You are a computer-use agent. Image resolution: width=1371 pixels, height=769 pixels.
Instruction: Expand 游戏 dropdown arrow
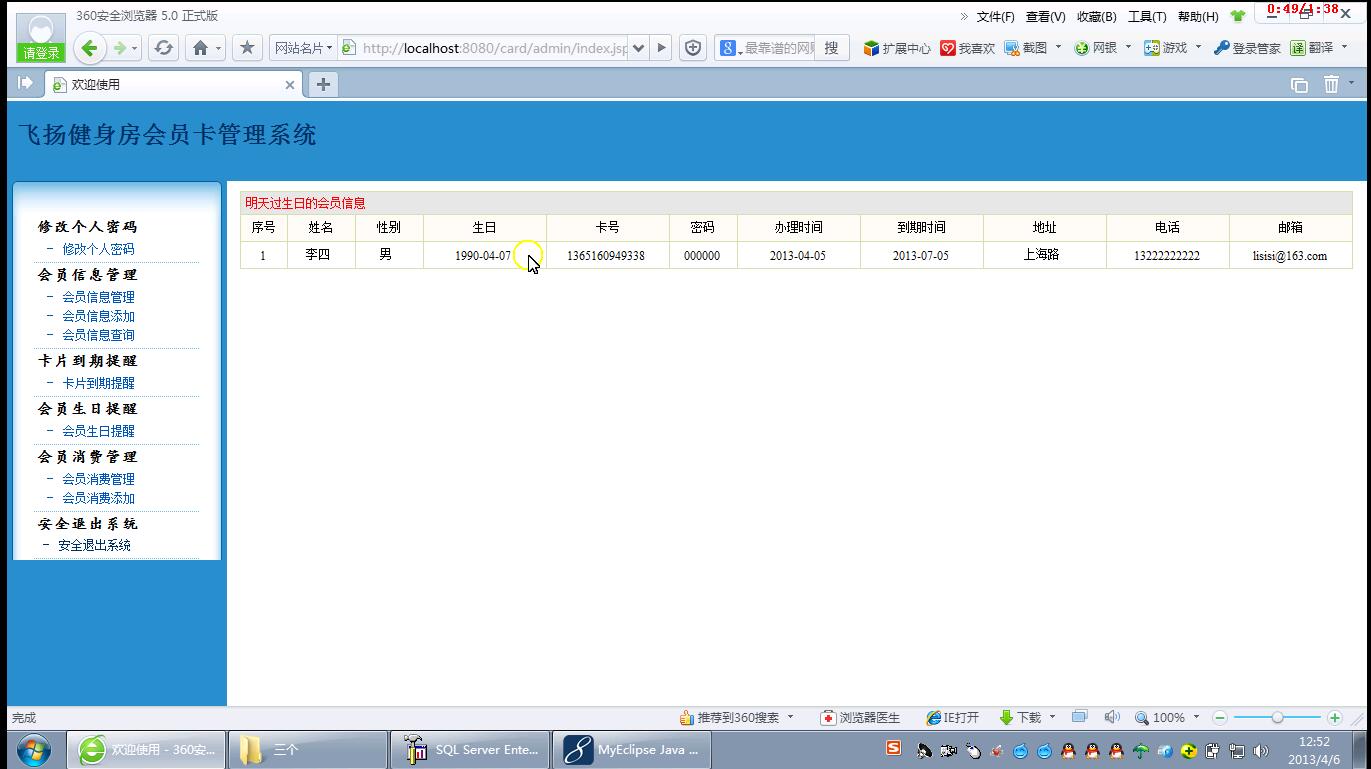point(1198,47)
